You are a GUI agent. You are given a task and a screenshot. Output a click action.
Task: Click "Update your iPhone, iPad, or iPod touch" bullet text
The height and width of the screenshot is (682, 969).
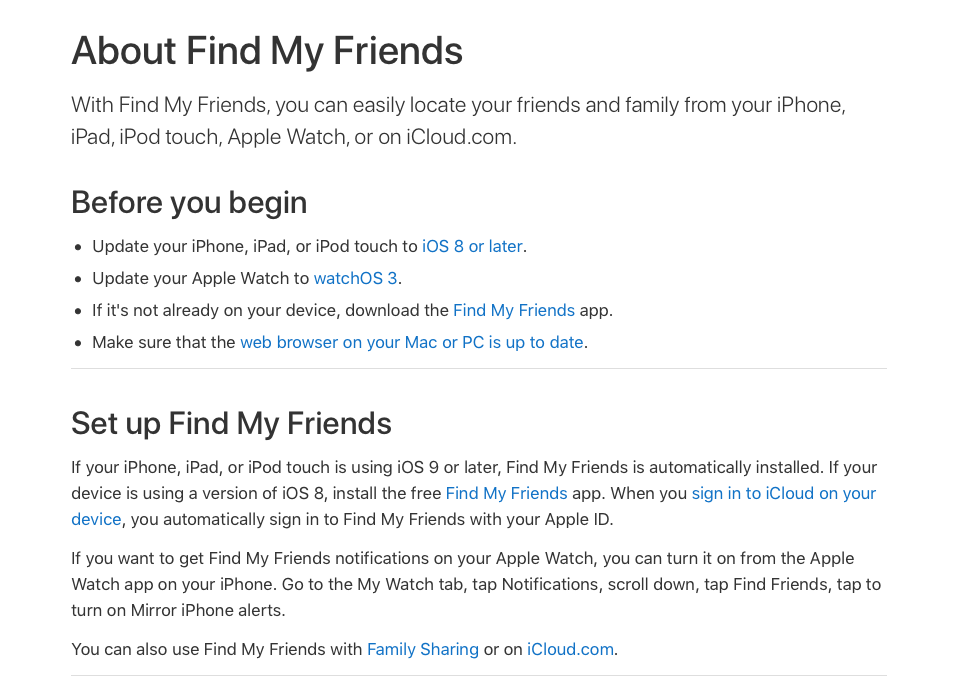[255, 246]
